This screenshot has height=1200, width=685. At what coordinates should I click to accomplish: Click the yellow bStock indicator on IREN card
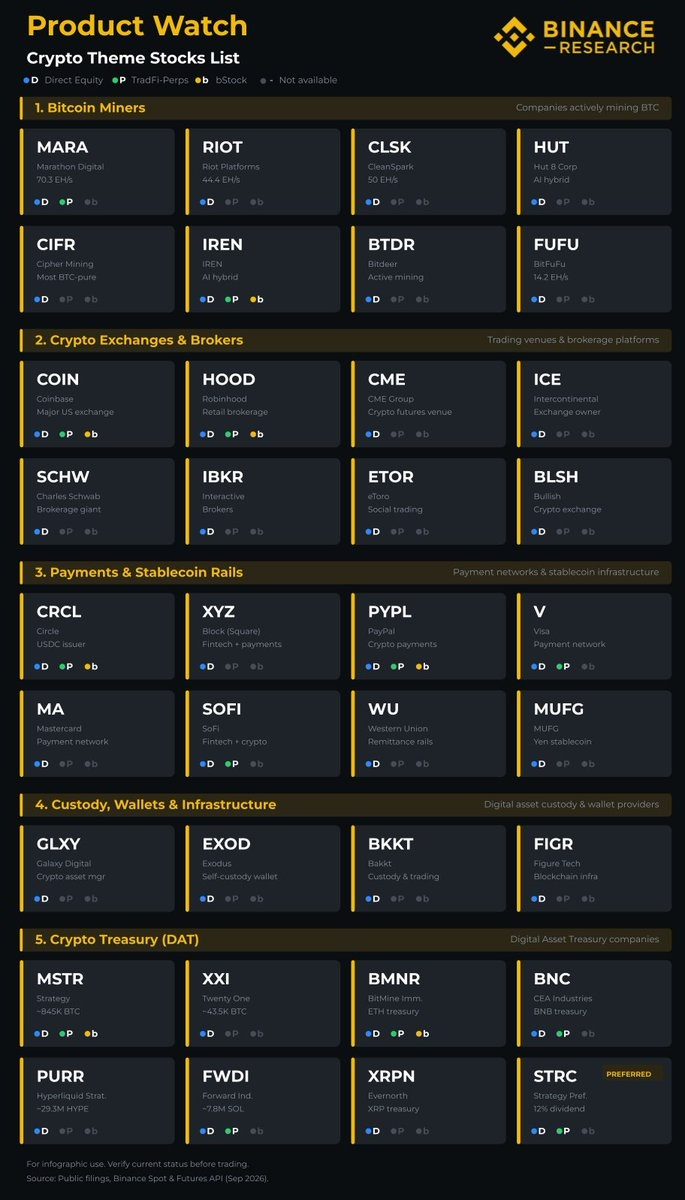256,299
